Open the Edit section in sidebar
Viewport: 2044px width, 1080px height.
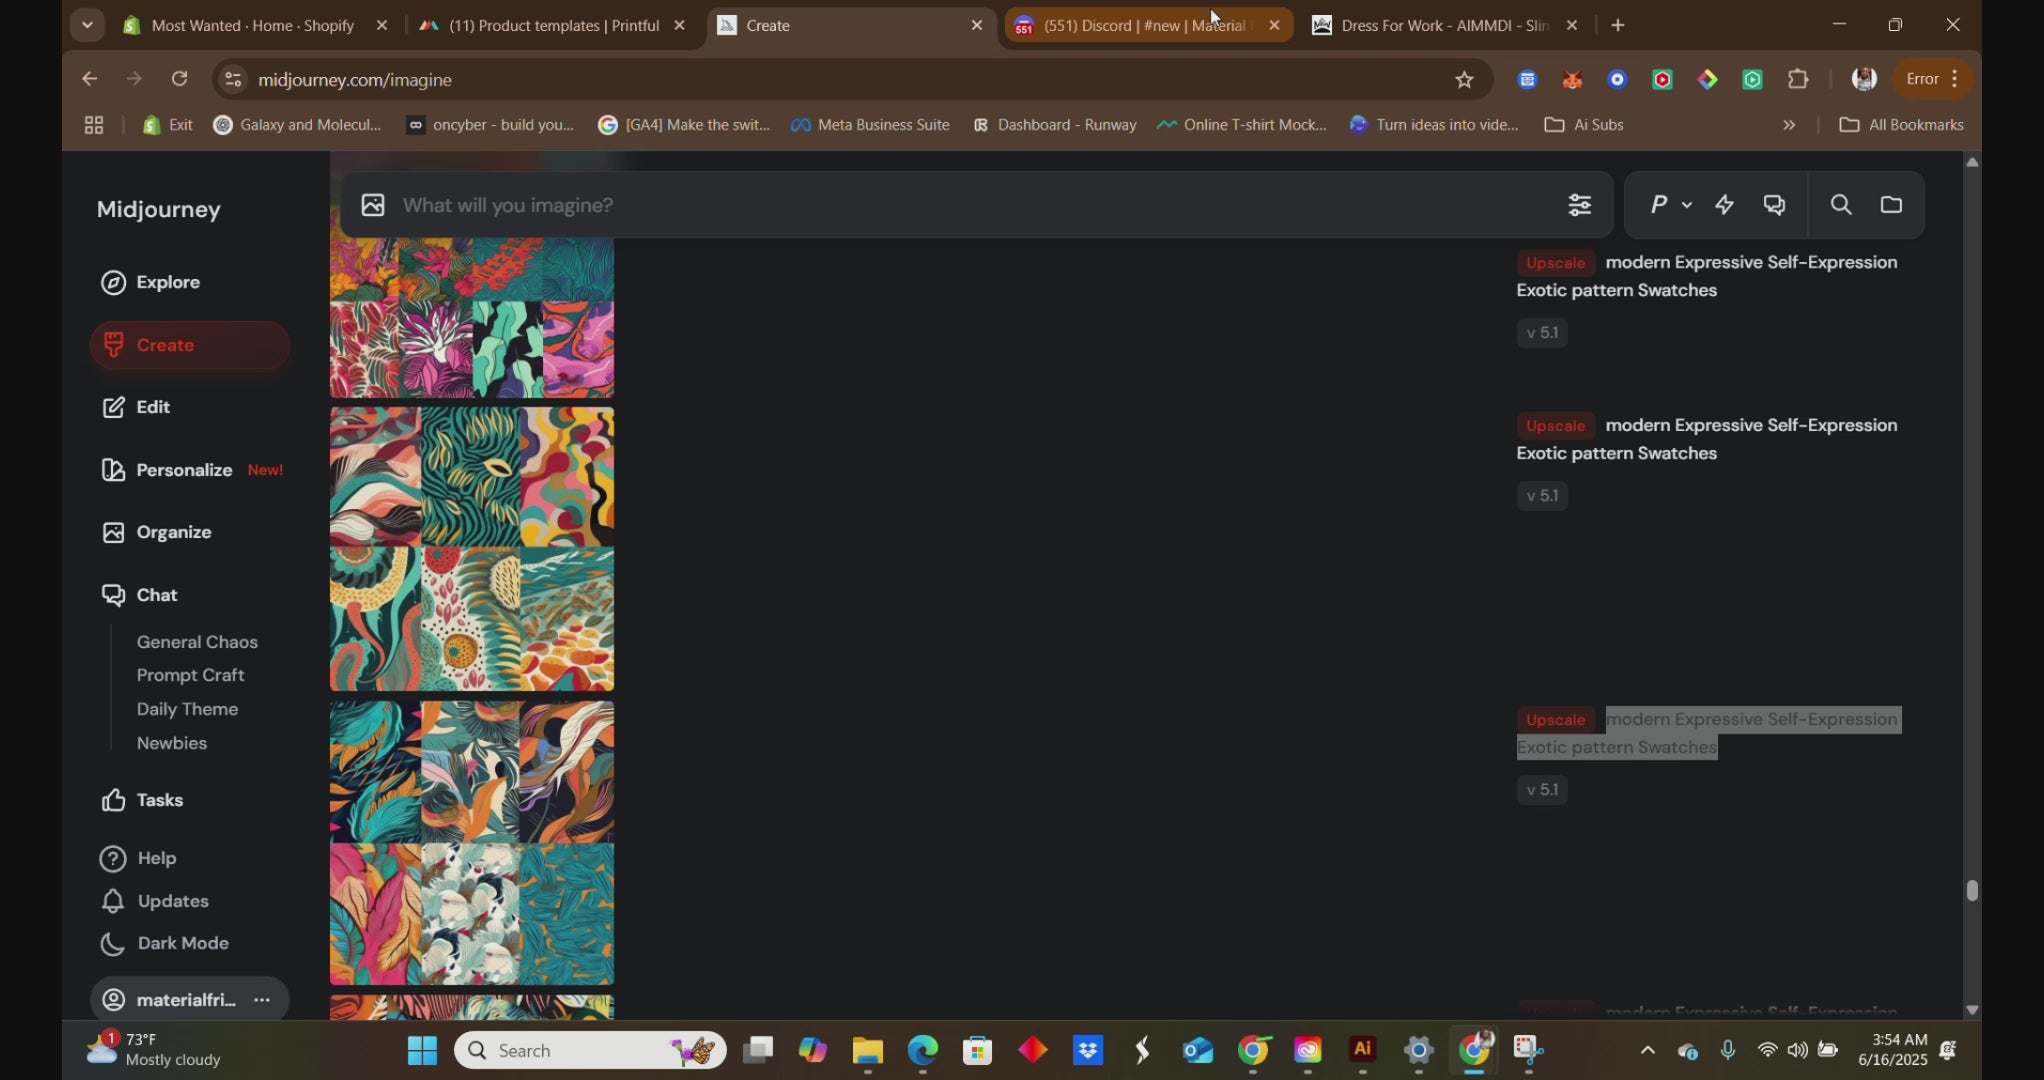click(x=152, y=407)
